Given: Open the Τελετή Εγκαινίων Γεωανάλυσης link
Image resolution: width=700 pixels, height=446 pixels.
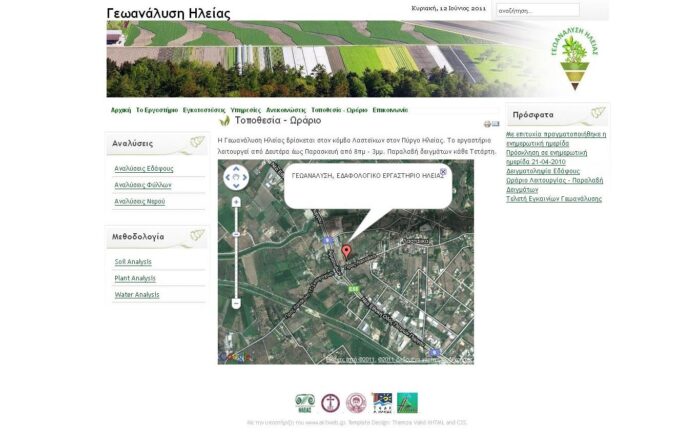Looking at the screenshot, I should [554, 199].
